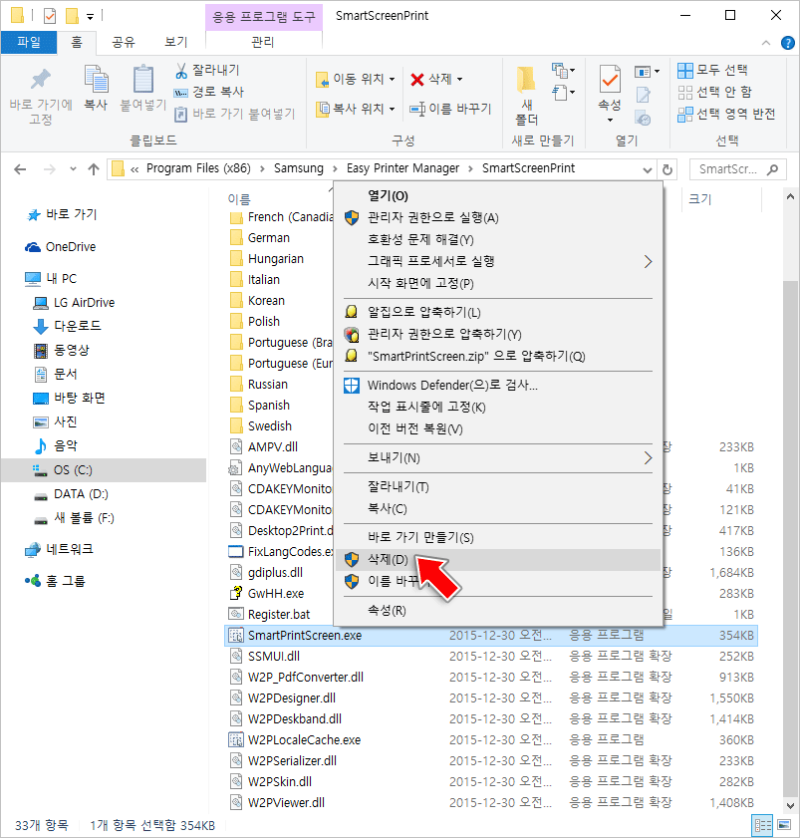Open 속성 (Properties) via its ribbon icon
This screenshot has height=838, width=800.
point(609,90)
